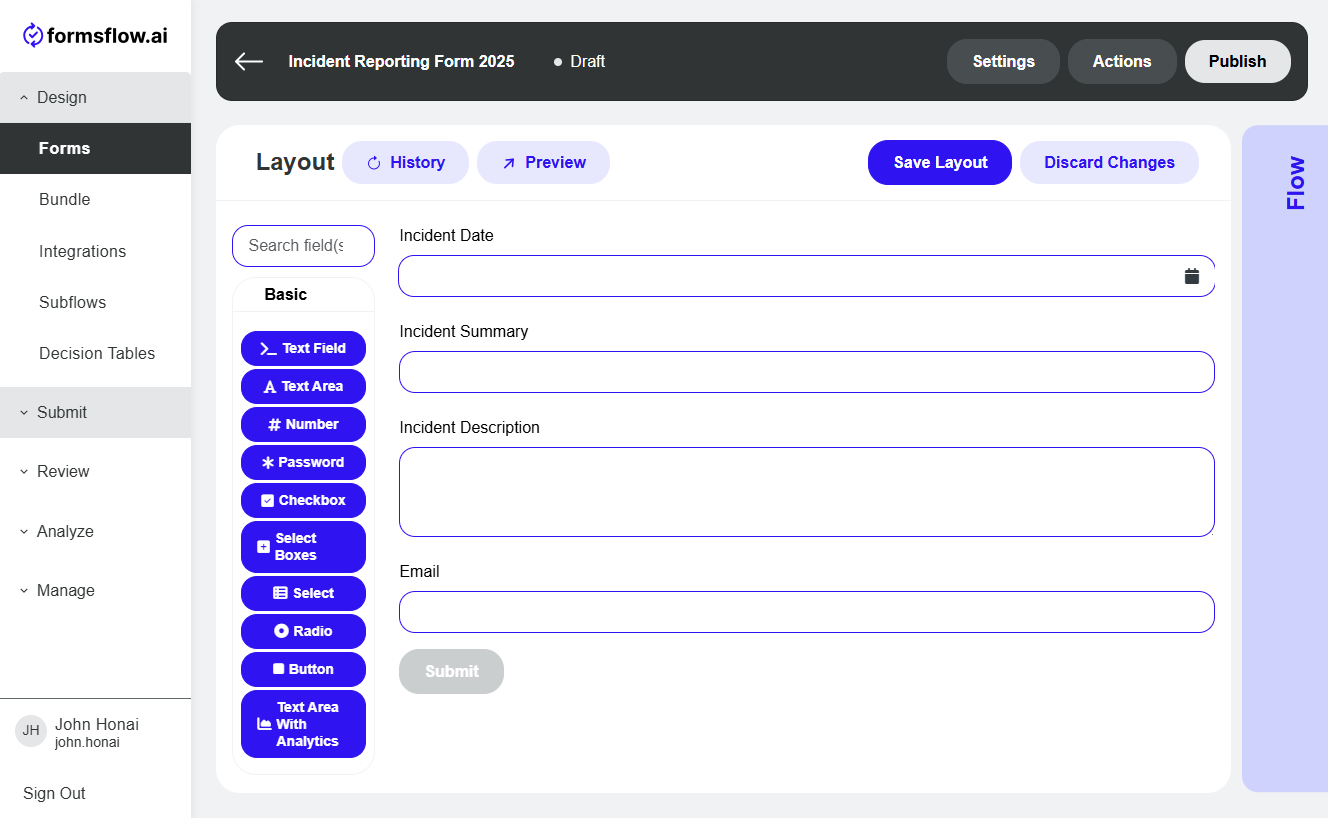Click the Incident Description text area
The image size is (1328, 818).
[807, 492]
